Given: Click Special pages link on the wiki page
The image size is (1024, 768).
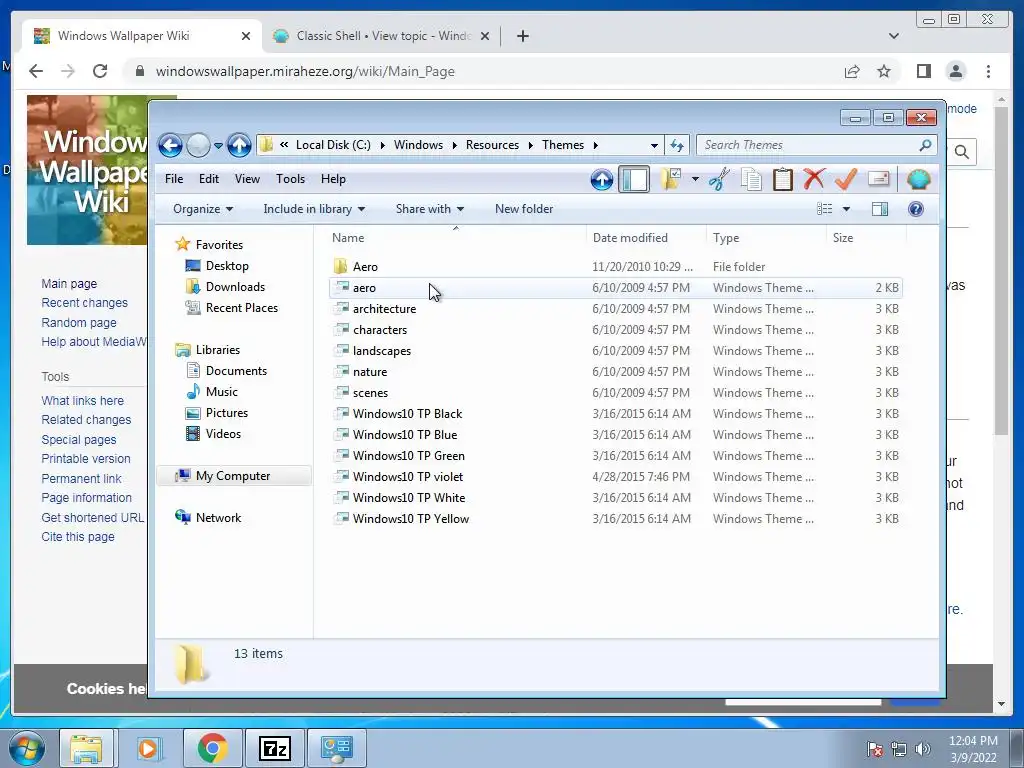Looking at the screenshot, I should (x=78, y=440).
